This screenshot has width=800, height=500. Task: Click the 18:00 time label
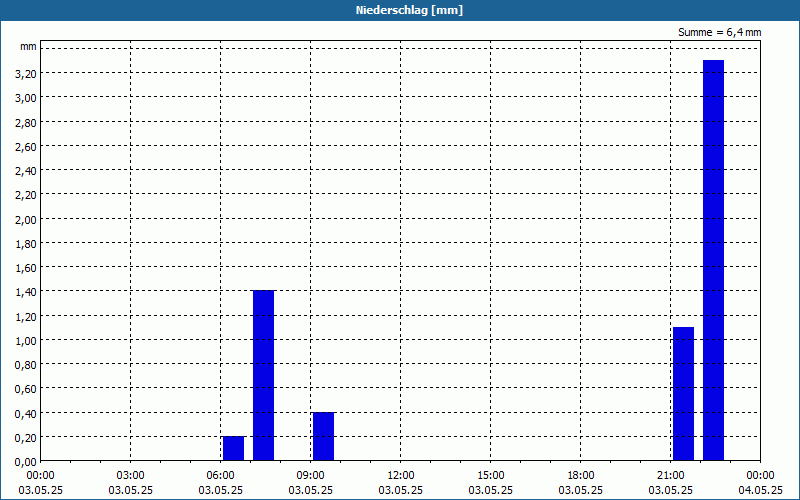tap(581, 476)
